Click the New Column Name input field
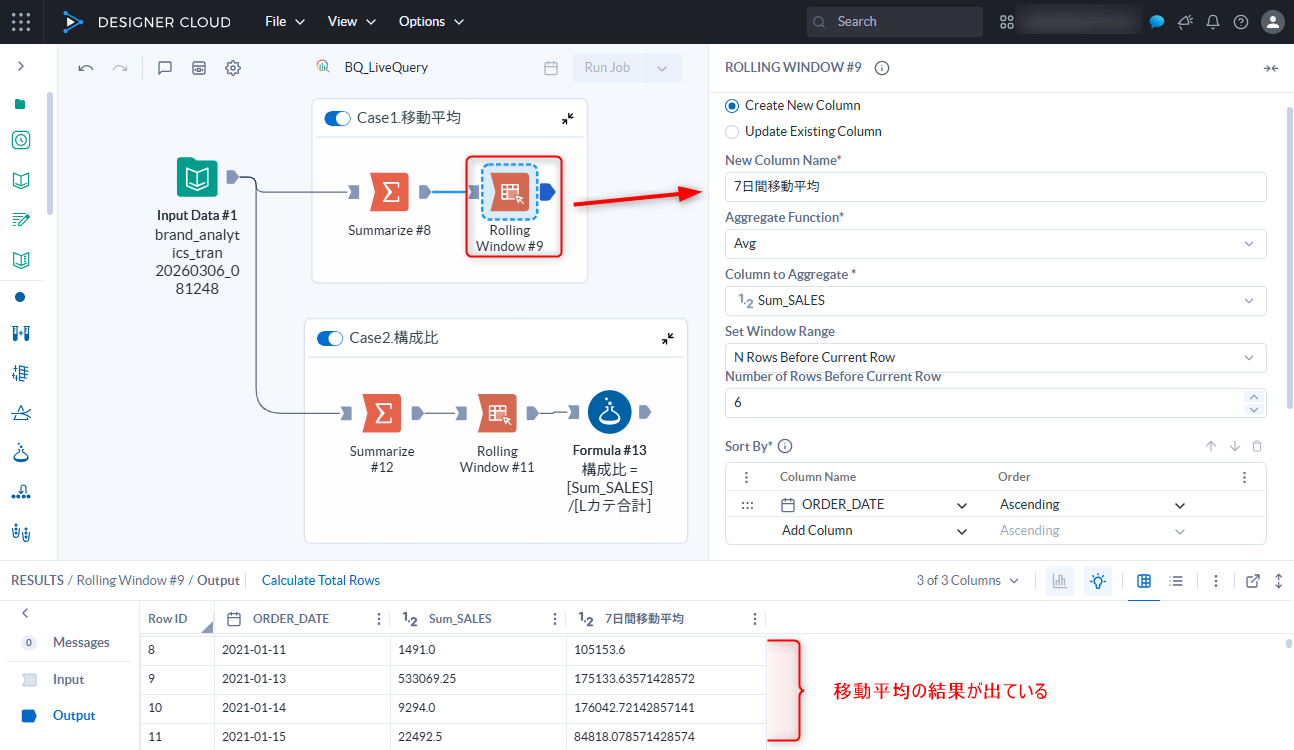 (994, 187)
